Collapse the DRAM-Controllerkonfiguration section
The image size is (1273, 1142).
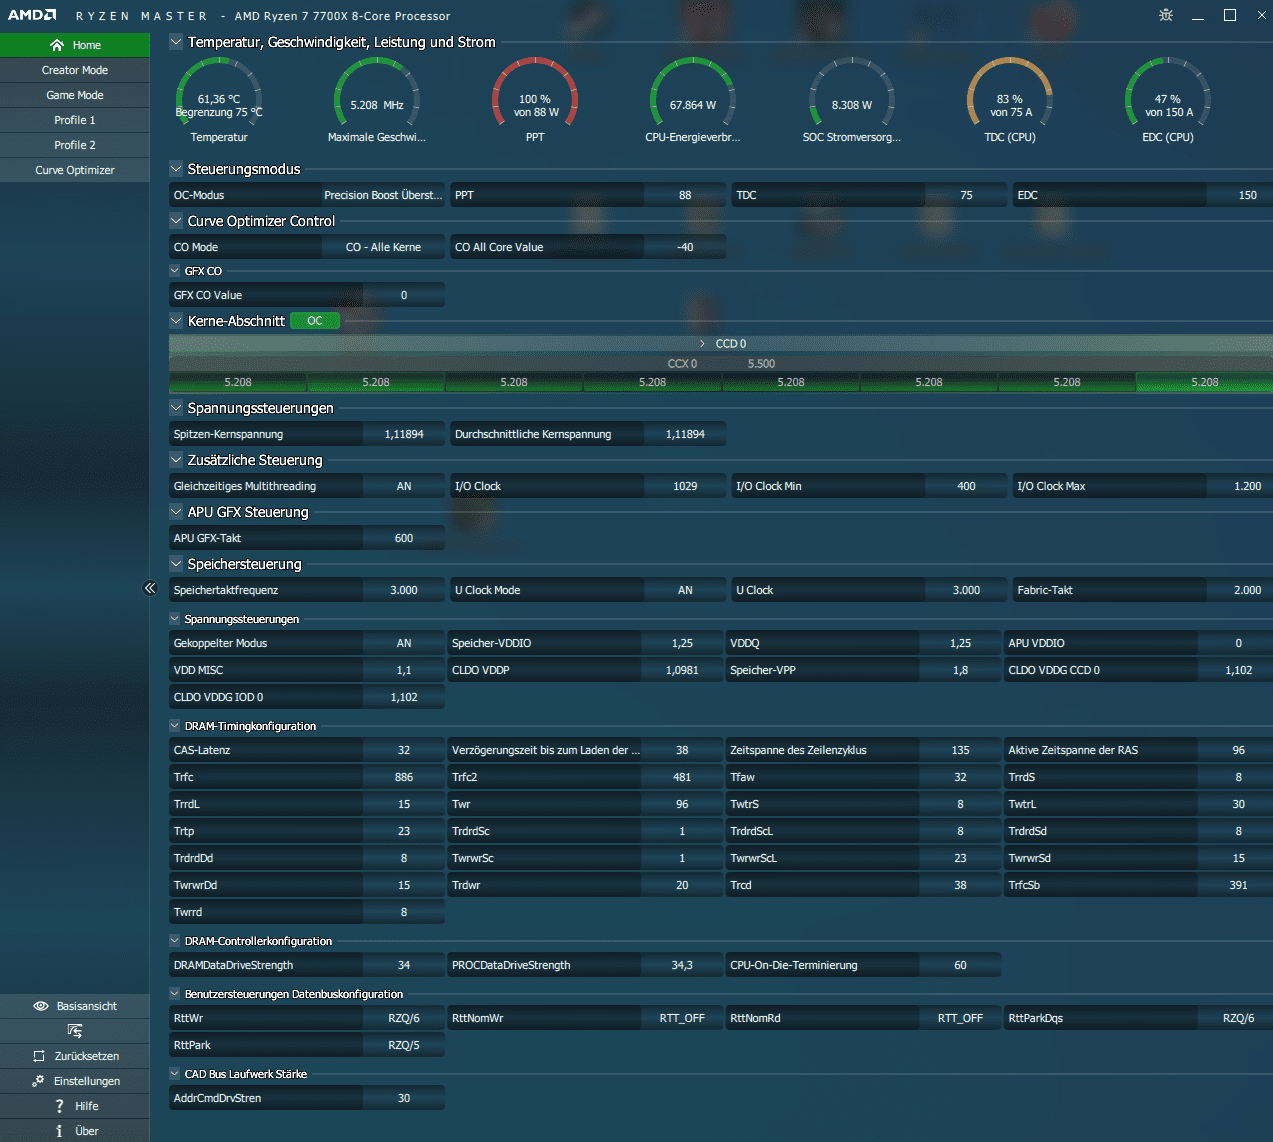coord(175,941)
